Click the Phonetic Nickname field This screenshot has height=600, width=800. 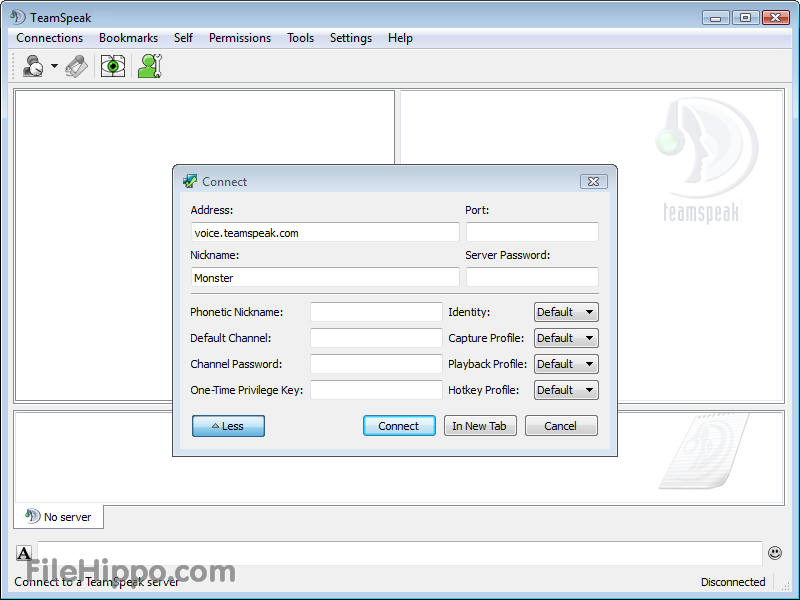tap(377, 312)
